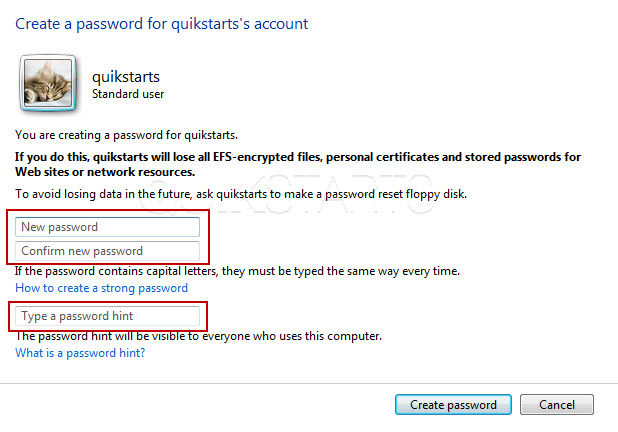The height and width of the screenshot is (432, 618).
Task: Open the What is a password hint? link
Action: [80, 353]
